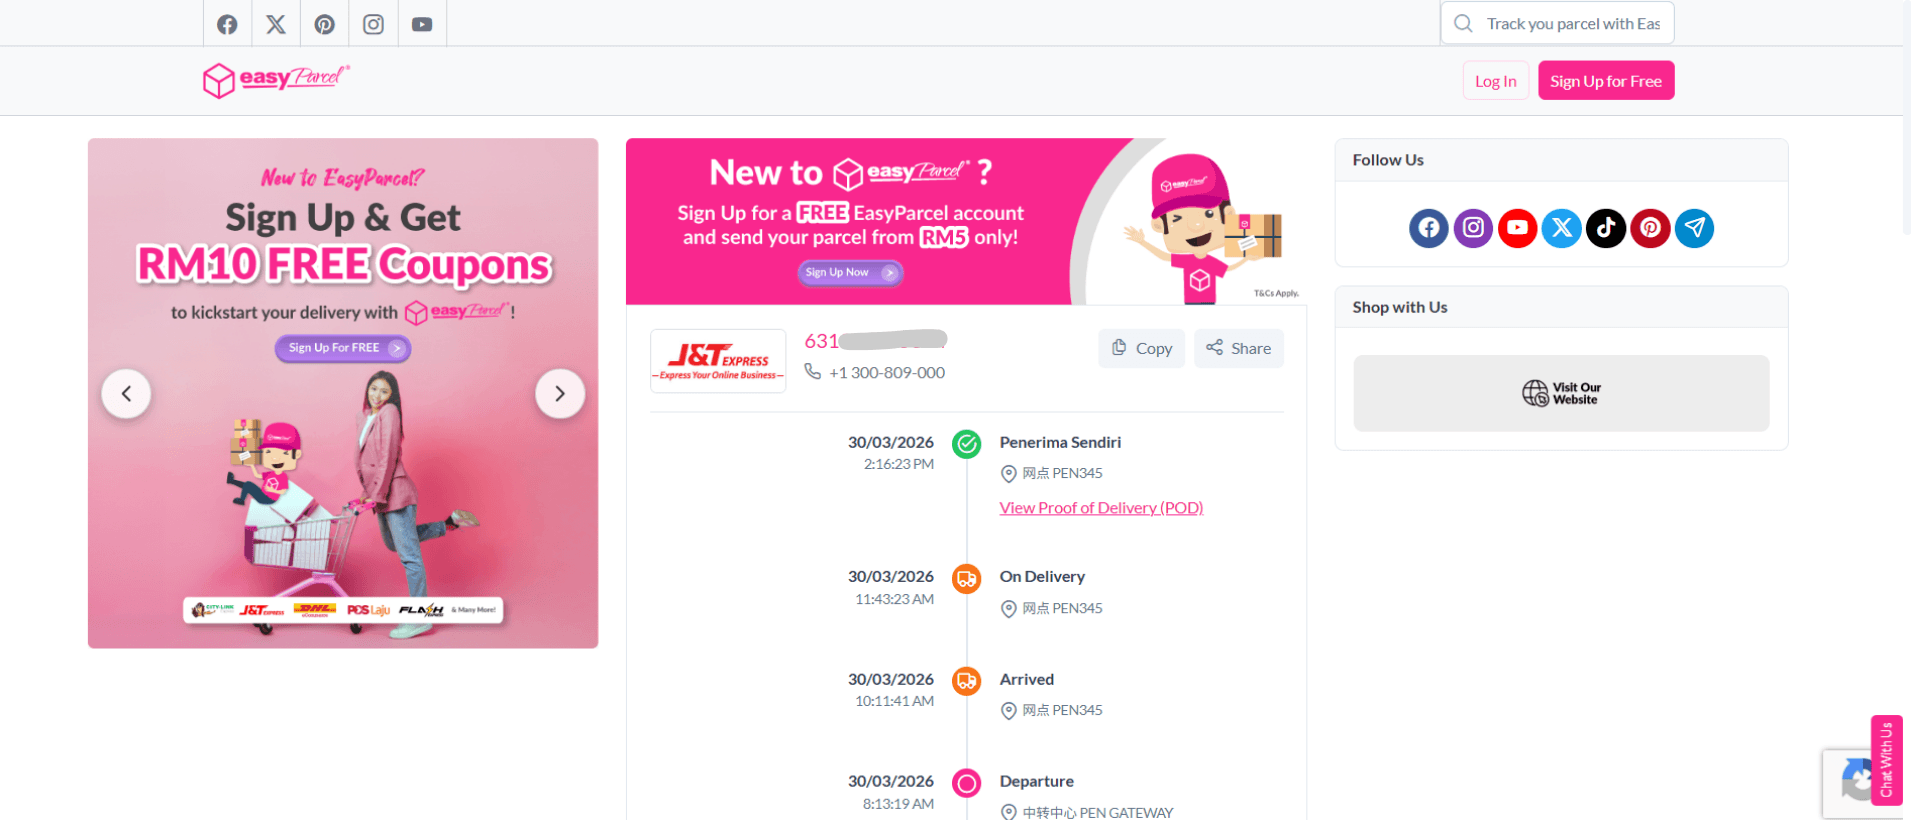Click the 10:11:41 AM timestamp
Image resolution: width=1911 pixels, height=820 pixels.
(x=895, y=701)
